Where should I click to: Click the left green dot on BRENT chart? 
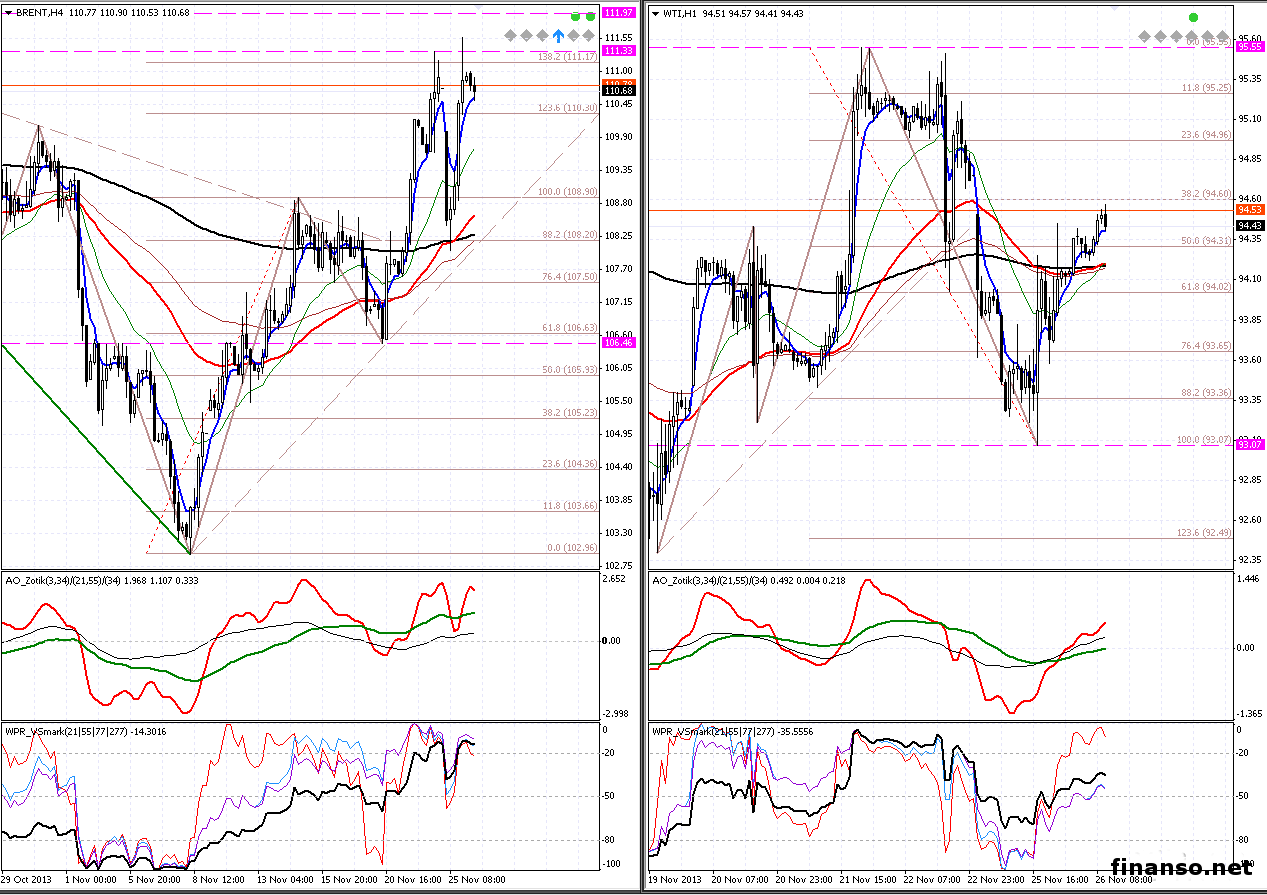click(x=575, y=17)
